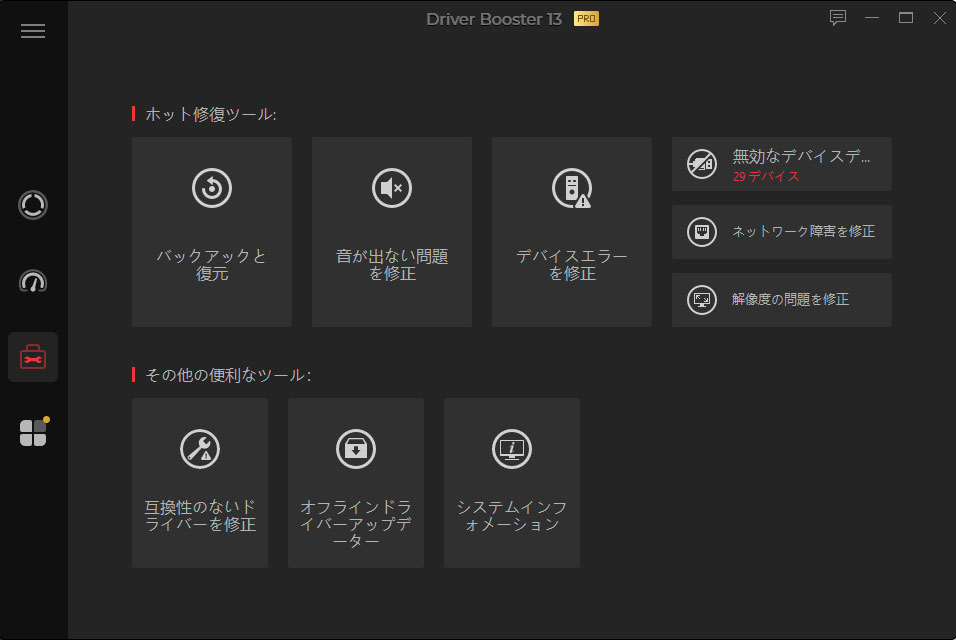Viewport: 956px width, 640px height.
Task: Click the disabled device icon
Action: (702, 164)
